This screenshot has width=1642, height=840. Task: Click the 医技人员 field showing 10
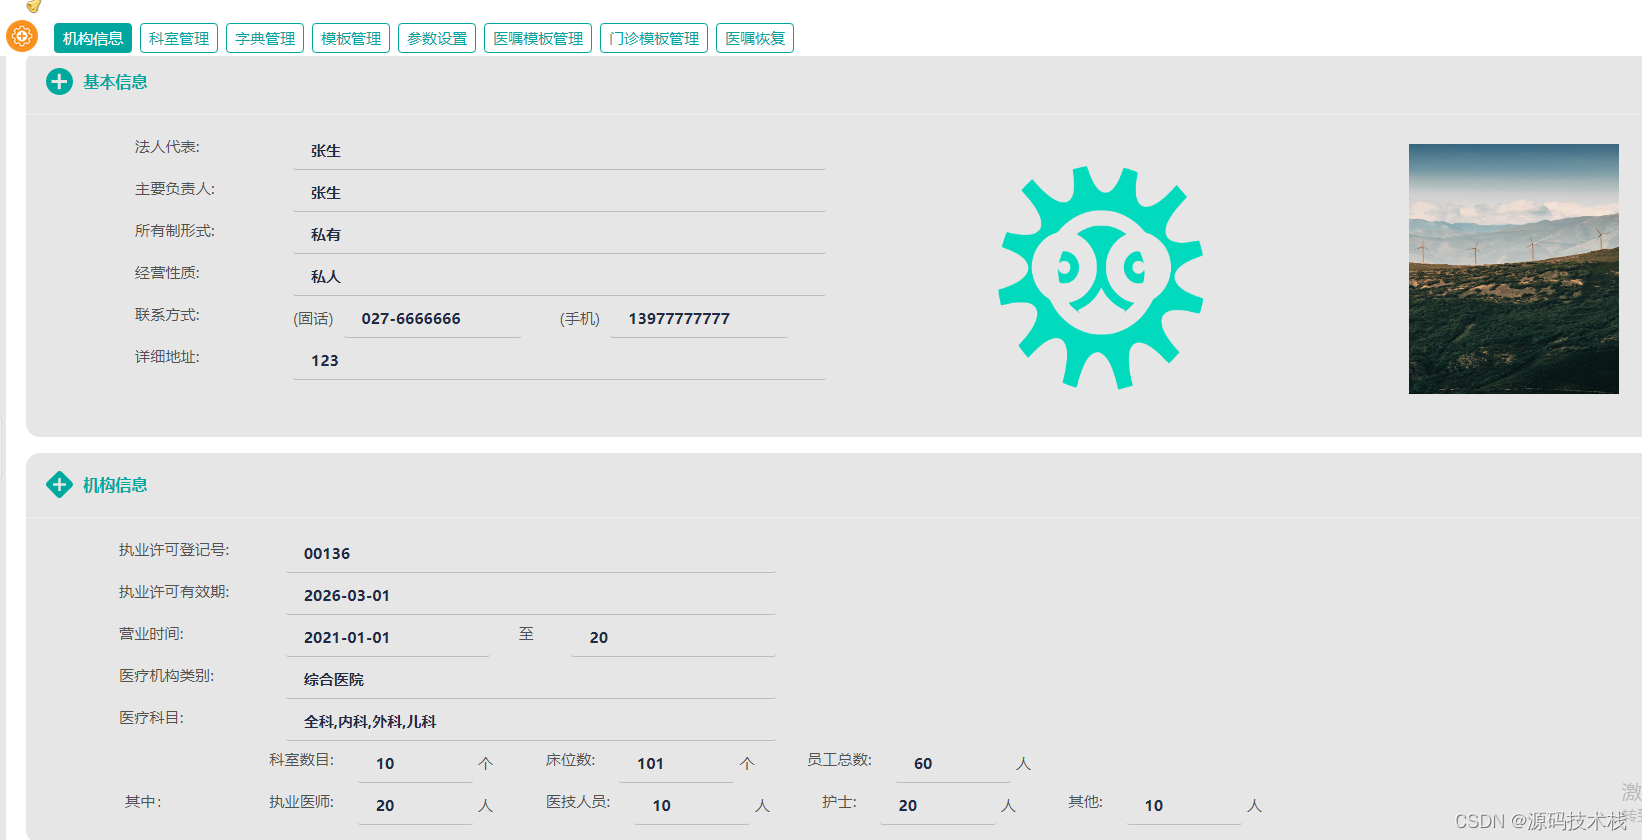point(692,806)
